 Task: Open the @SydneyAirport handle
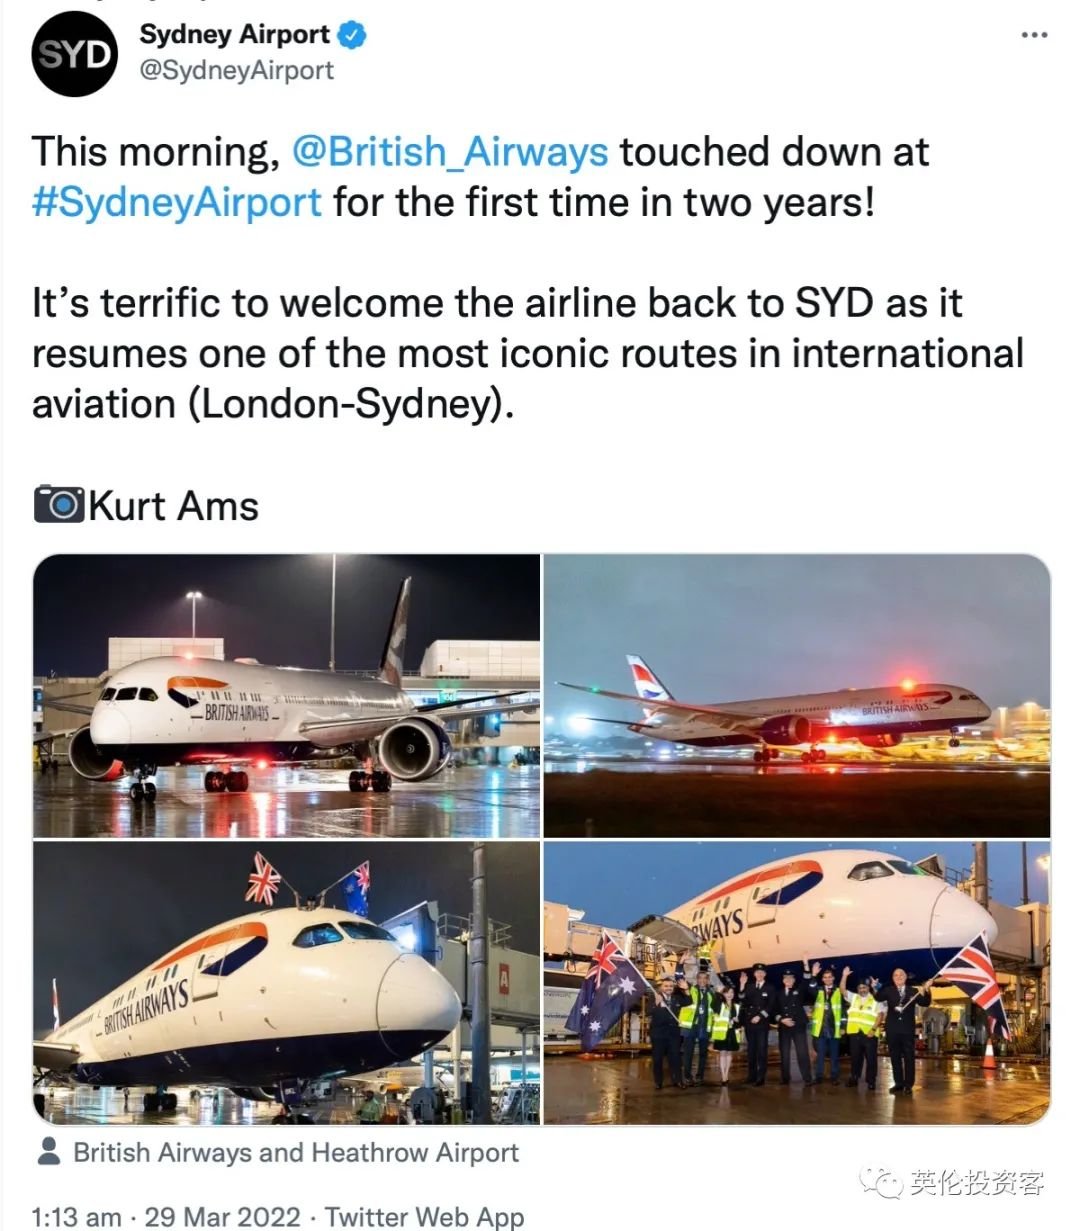tap(237, 71)
